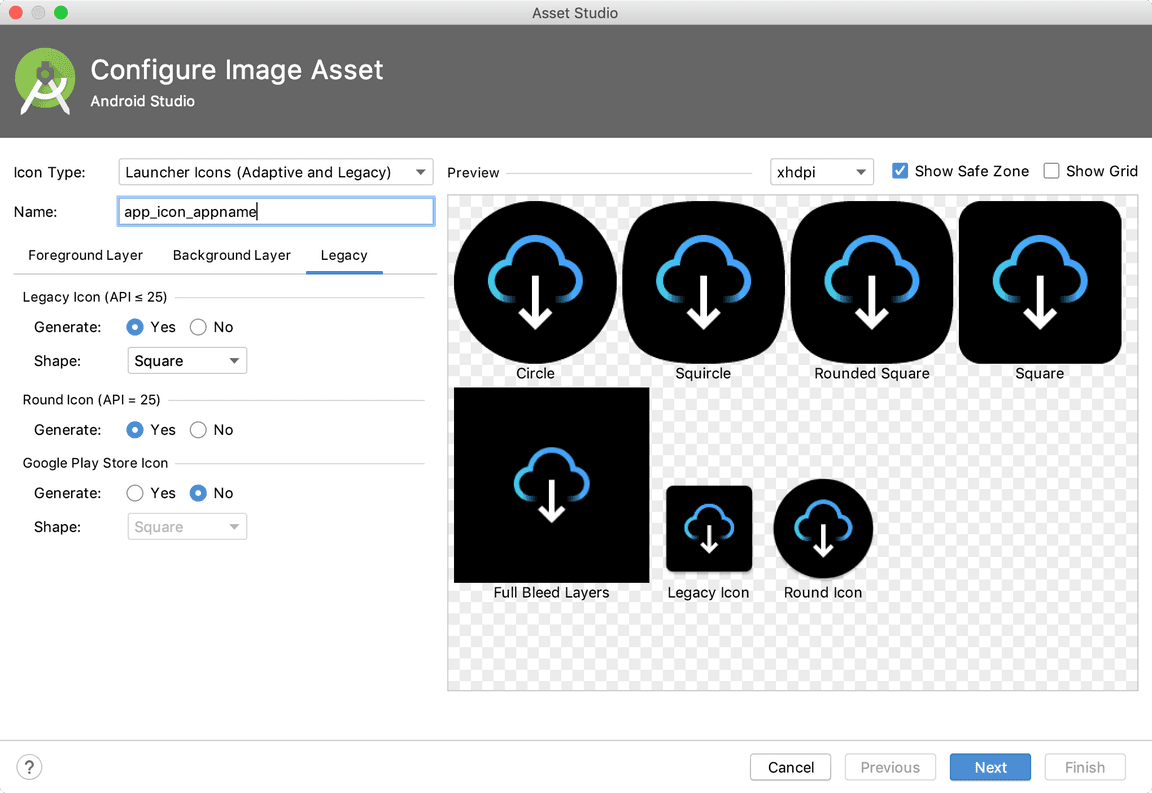Click the Next button
1152x793 pixels.
tap(990, 767)
